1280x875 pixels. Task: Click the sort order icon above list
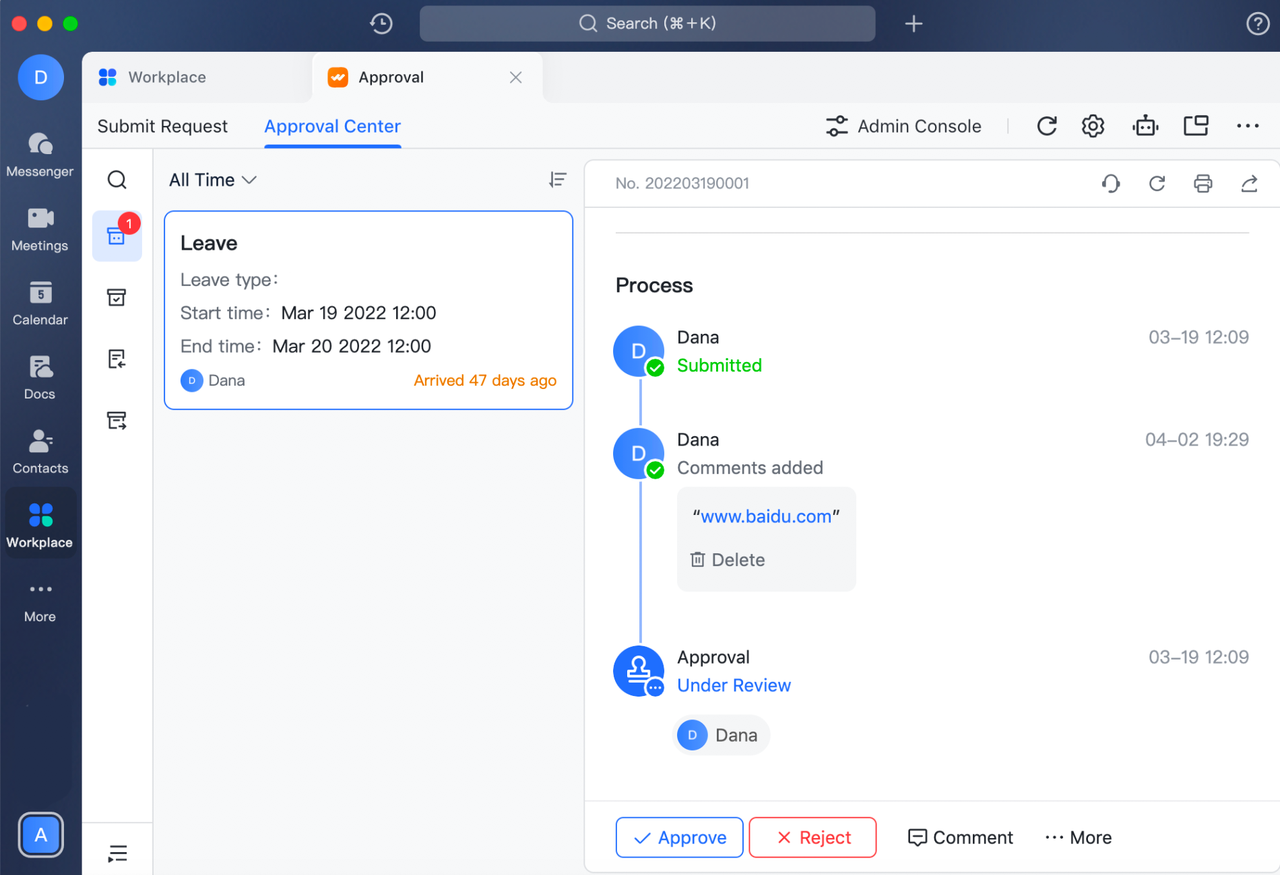(558, 179)
